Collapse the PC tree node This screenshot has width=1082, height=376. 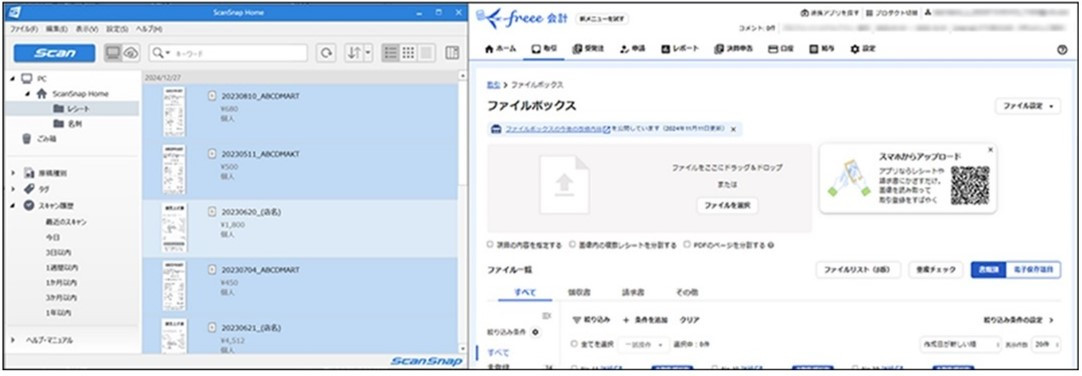[12, 79]
